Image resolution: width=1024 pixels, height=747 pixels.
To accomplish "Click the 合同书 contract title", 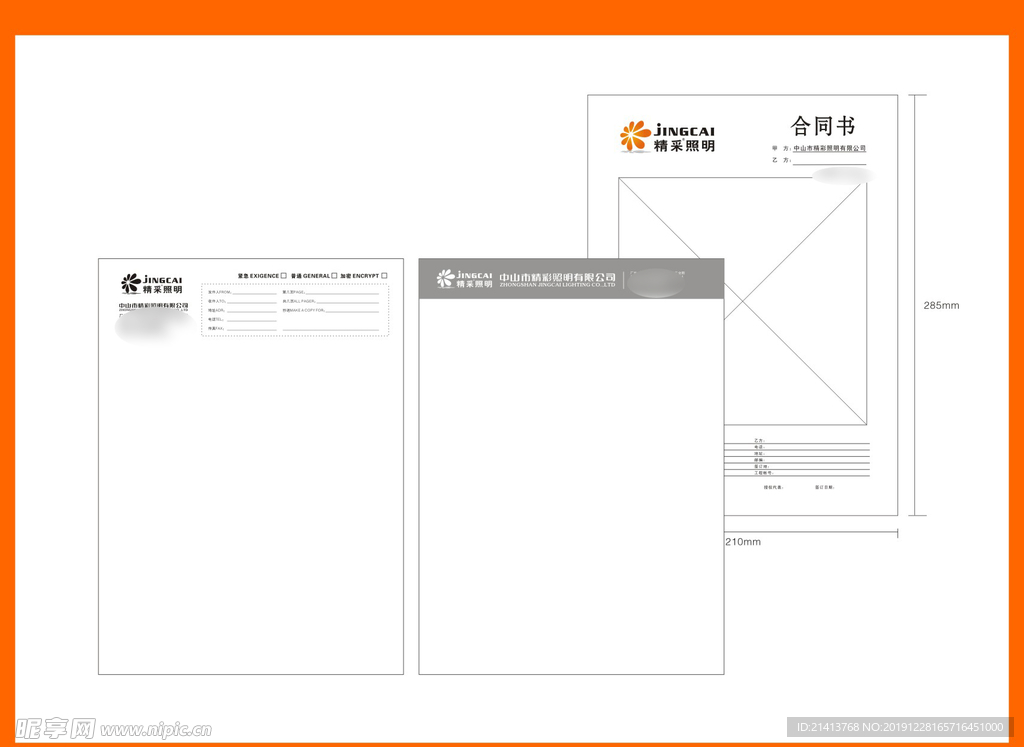I will click(x=822, y=125).
